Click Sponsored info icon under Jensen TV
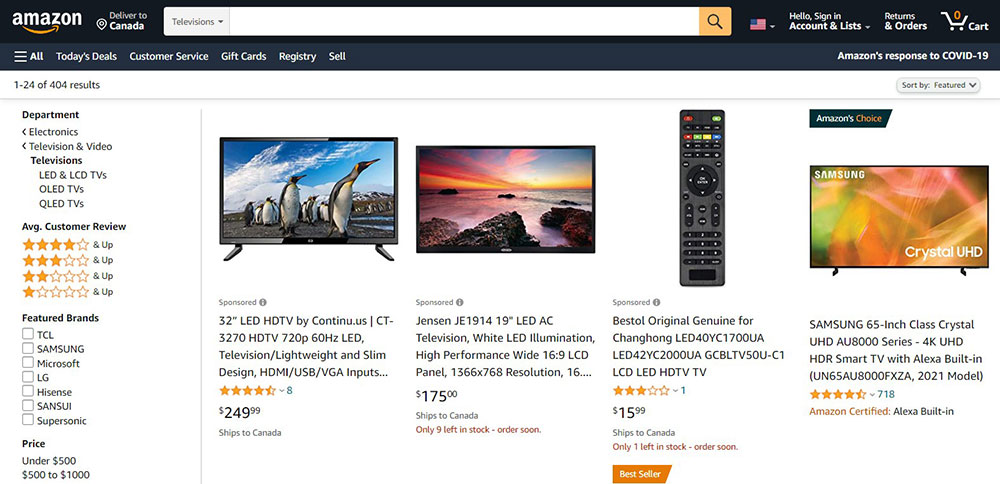The height and width of the screenshot is (484, 1000). point(460,302)
